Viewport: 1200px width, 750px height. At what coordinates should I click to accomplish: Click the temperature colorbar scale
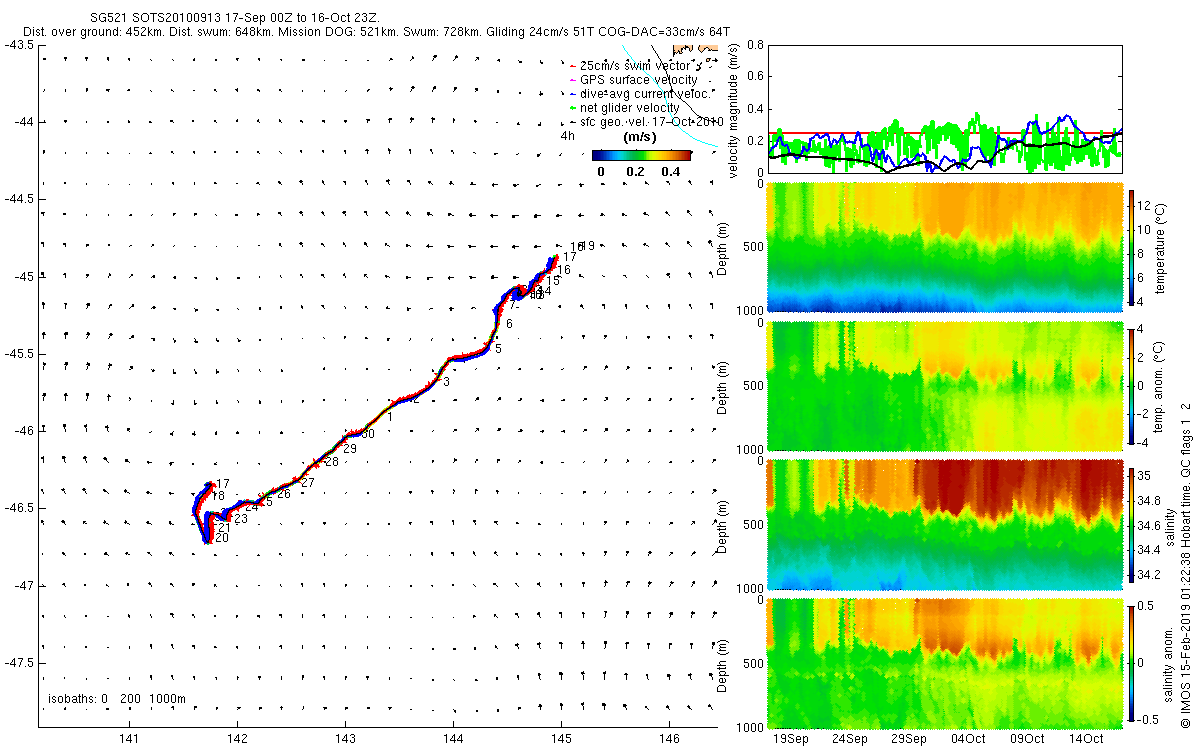click(x=1133, y=245)
